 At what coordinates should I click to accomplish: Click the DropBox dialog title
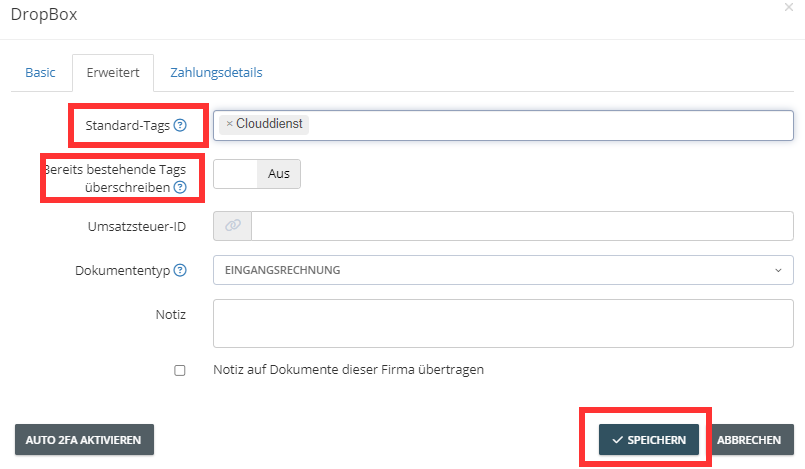(x=44, y=14)
